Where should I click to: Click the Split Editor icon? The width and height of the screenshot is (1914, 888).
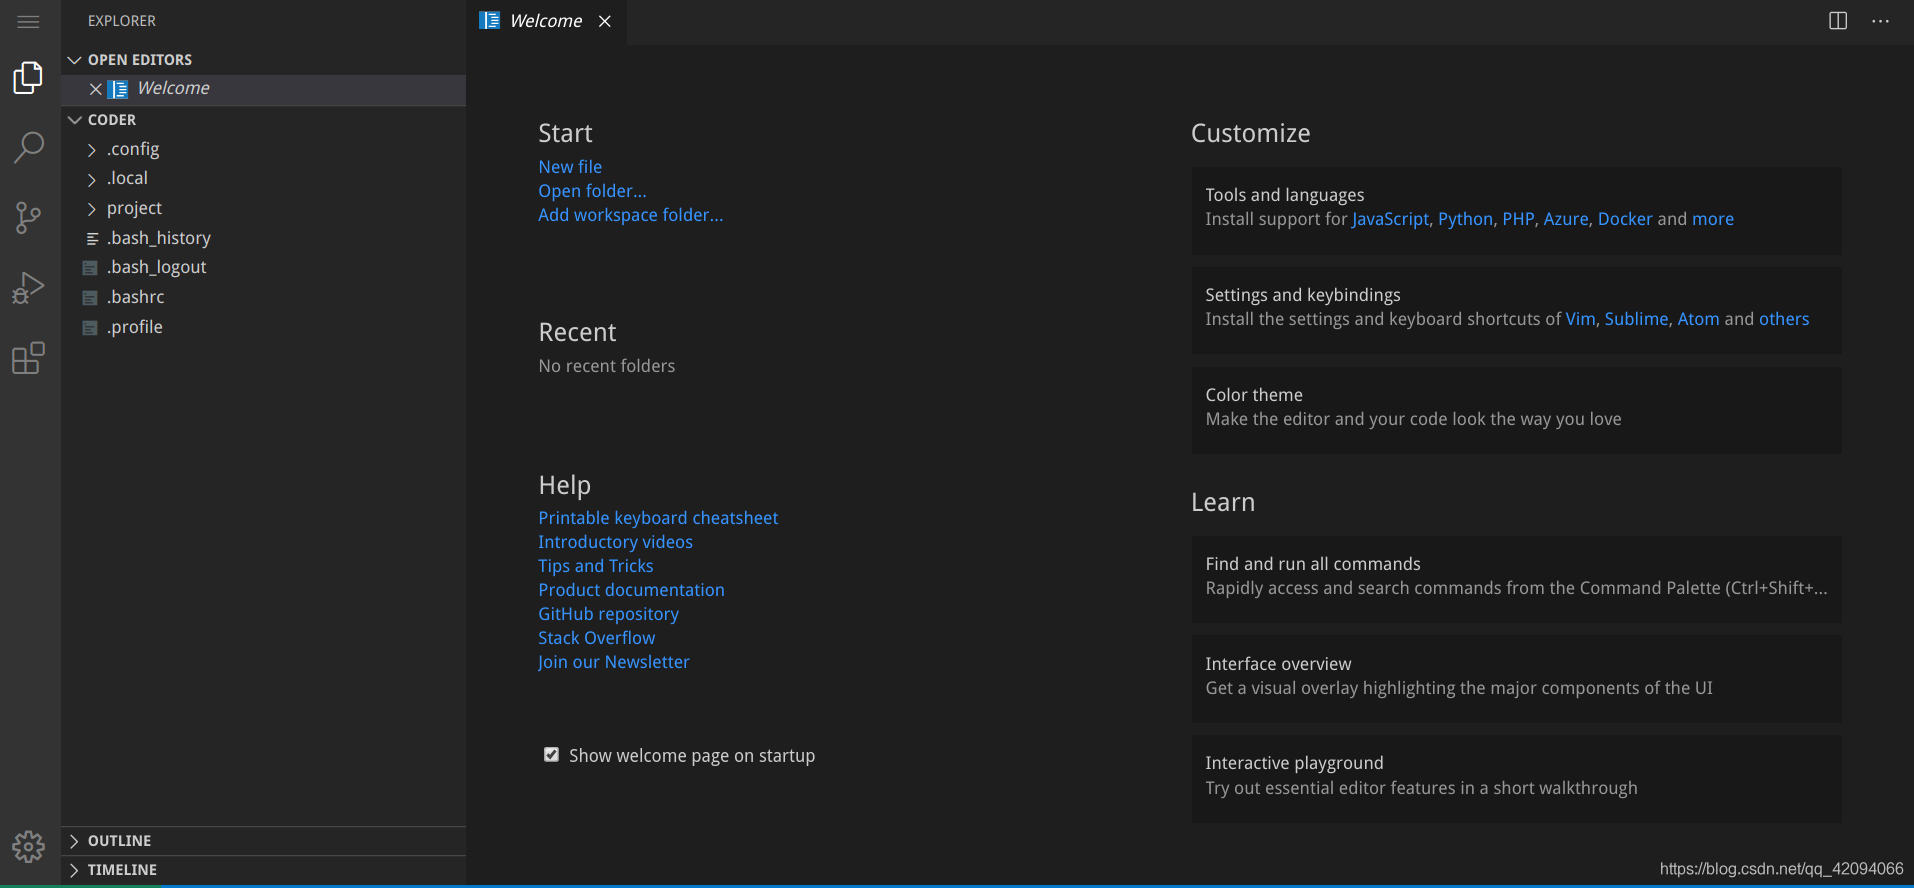pyautogui.click(x=1838, y=21)
